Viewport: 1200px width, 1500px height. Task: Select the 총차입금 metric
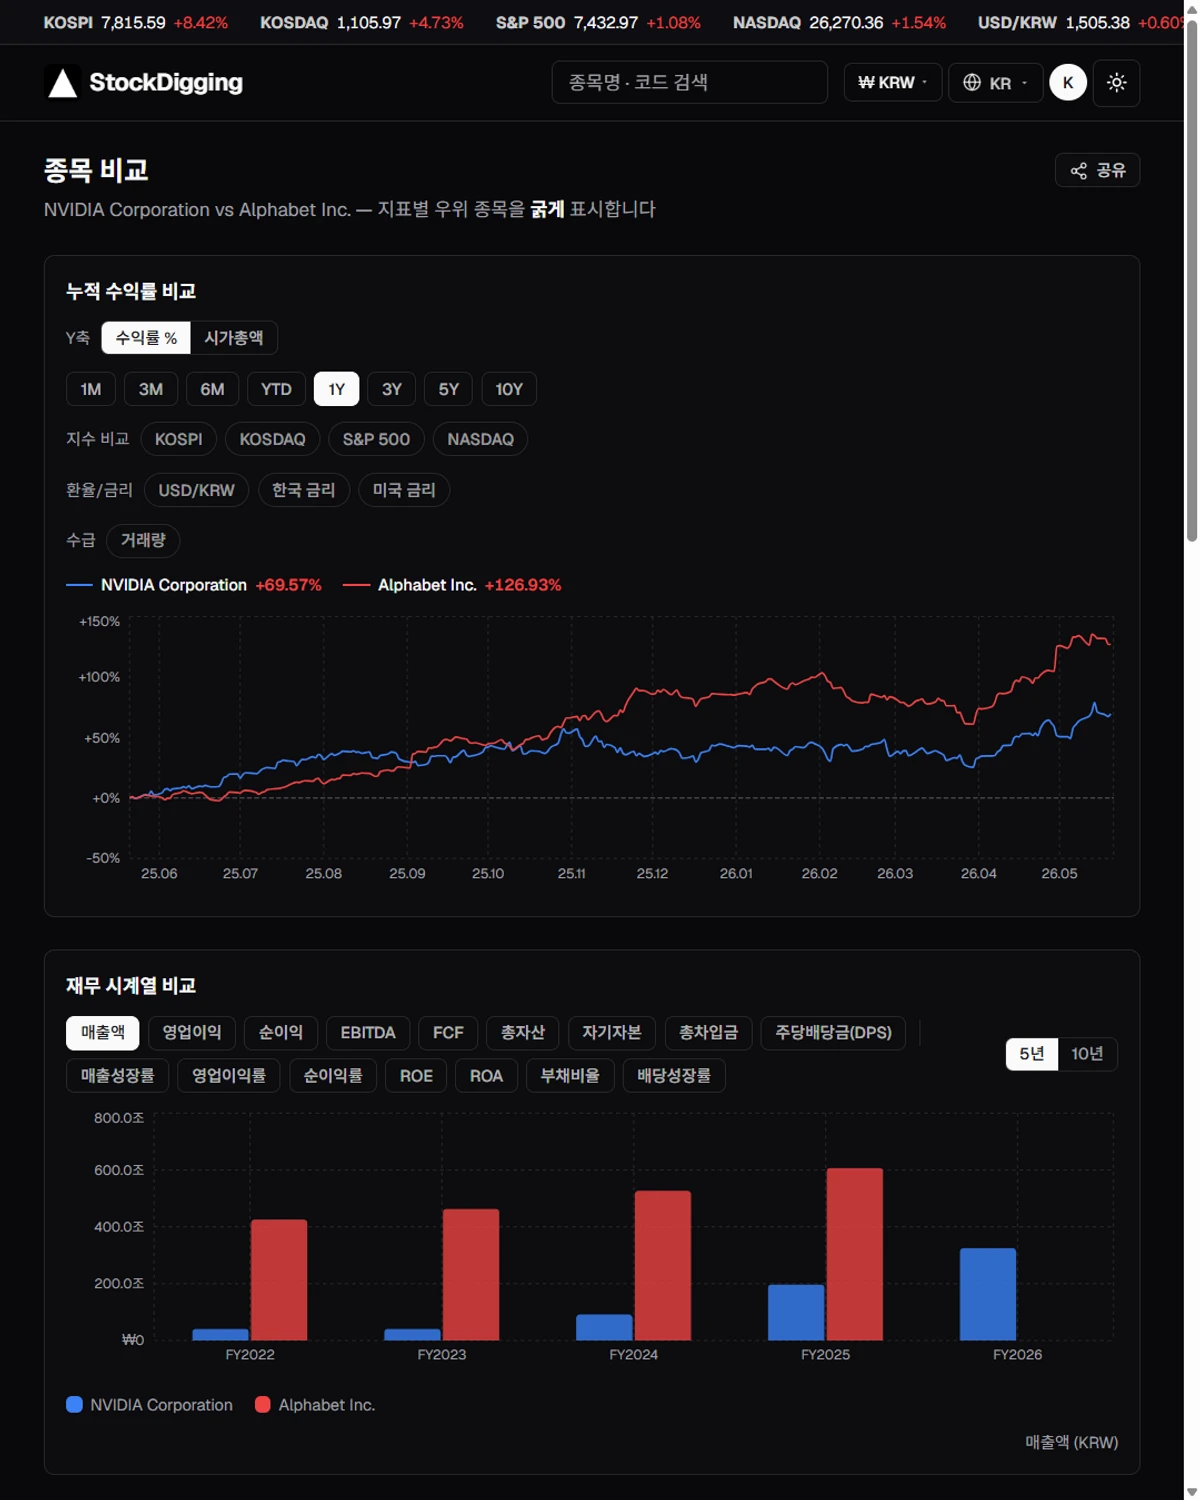[708, 1033]
